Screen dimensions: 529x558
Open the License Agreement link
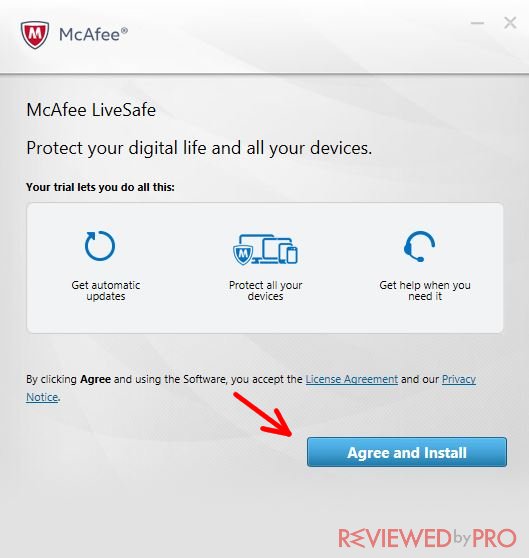tap(351, 379)
